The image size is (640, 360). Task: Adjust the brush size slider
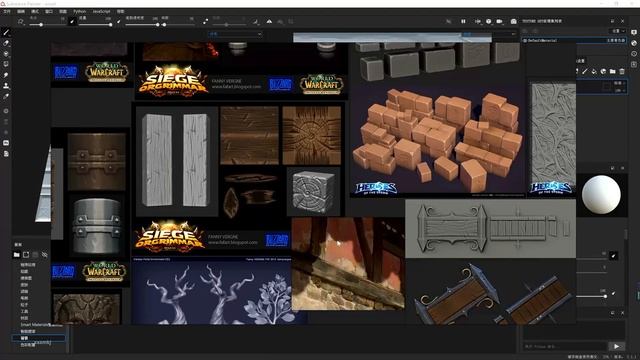47,24
